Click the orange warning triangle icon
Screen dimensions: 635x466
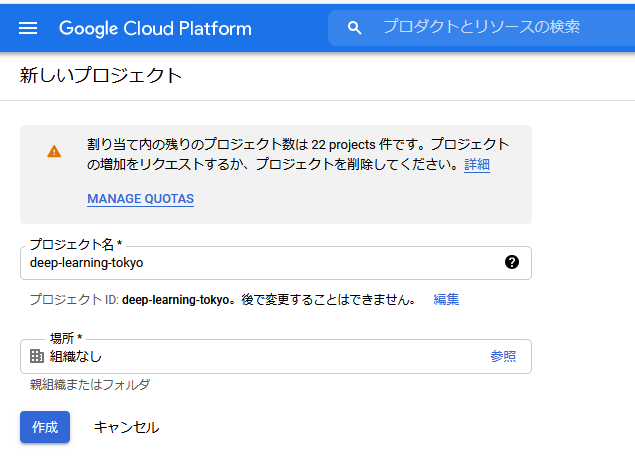click(54, 151)
